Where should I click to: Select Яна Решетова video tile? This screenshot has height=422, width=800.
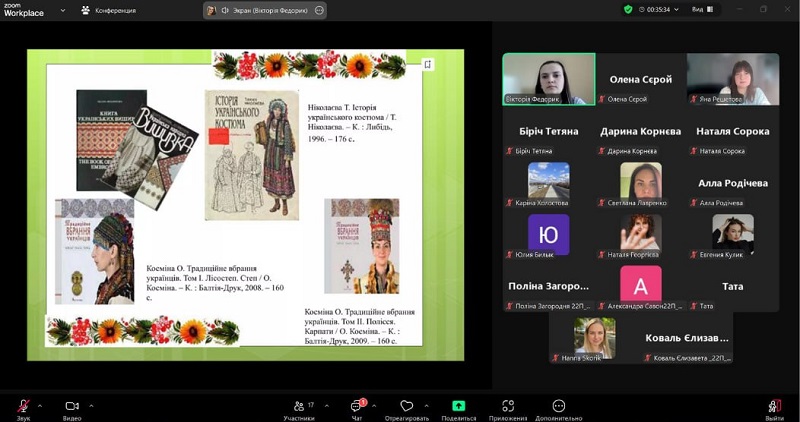tap(732, 79)
